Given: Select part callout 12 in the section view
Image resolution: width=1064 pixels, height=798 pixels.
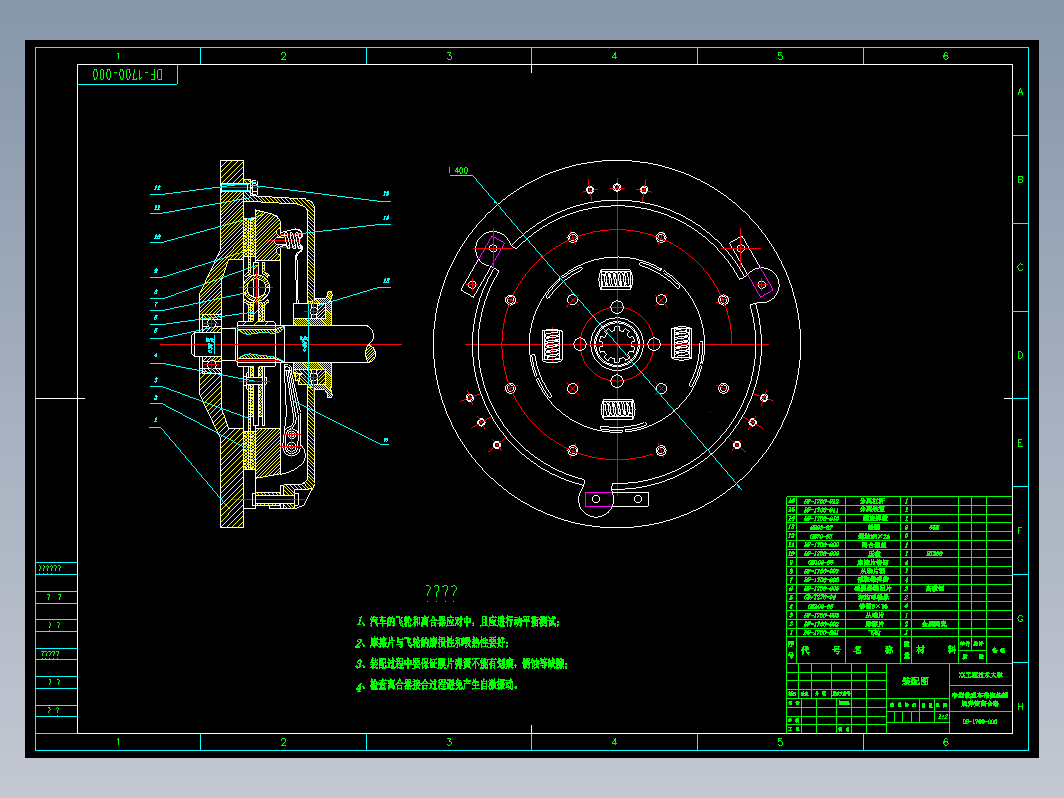Looking at the screenshot, I should [157, 188].
